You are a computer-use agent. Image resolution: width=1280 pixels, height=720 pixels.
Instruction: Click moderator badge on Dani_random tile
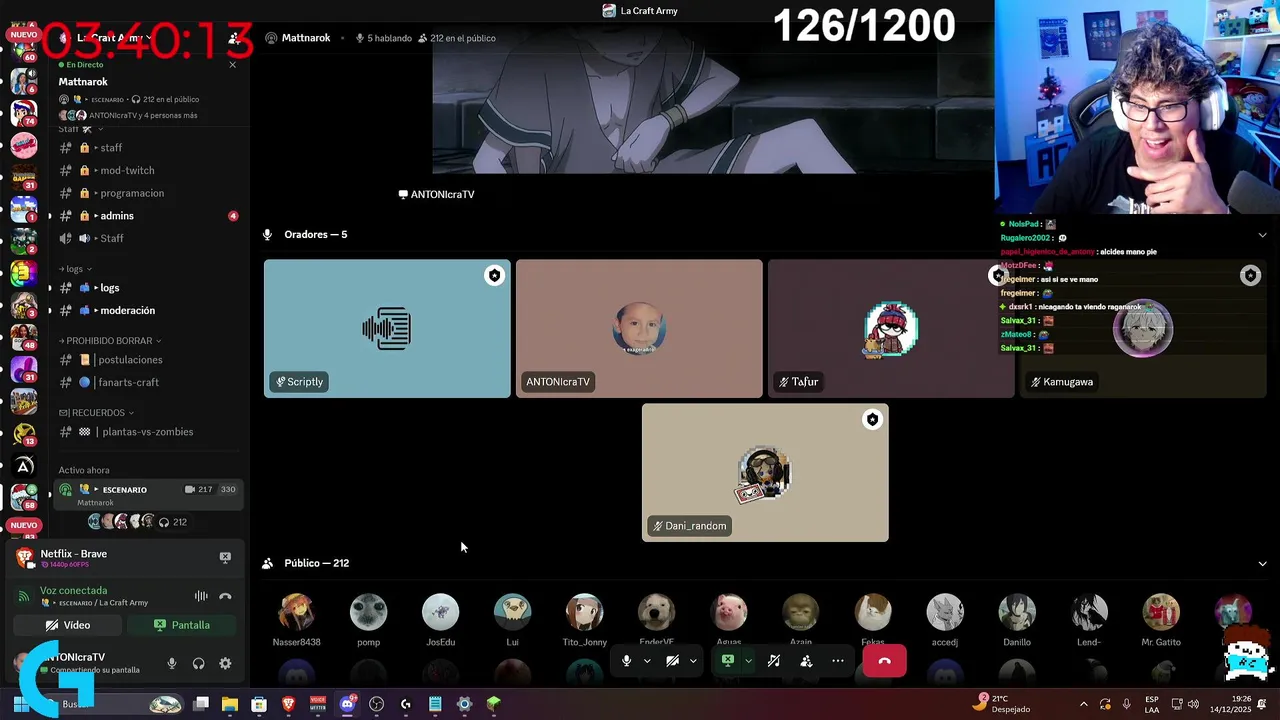pyautogui.click(x=872, y=420)
